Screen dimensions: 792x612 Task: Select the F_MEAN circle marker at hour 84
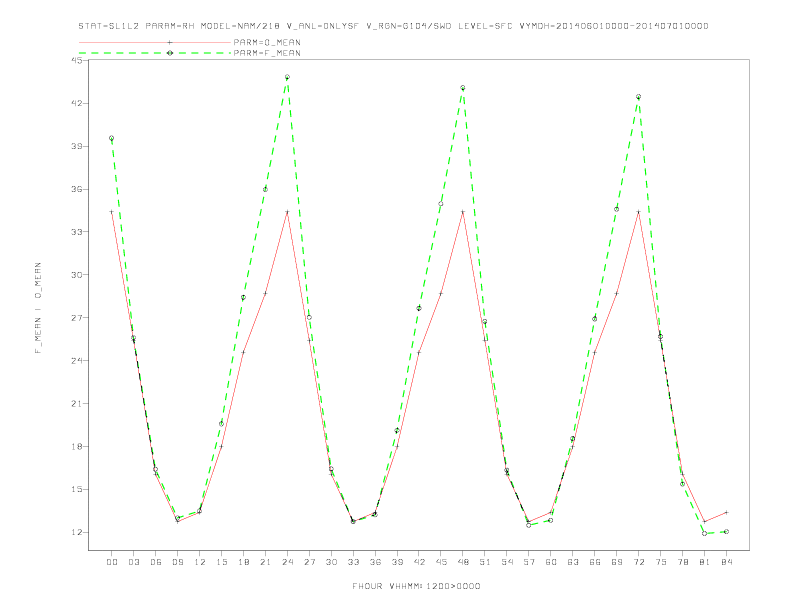point(726,531)
